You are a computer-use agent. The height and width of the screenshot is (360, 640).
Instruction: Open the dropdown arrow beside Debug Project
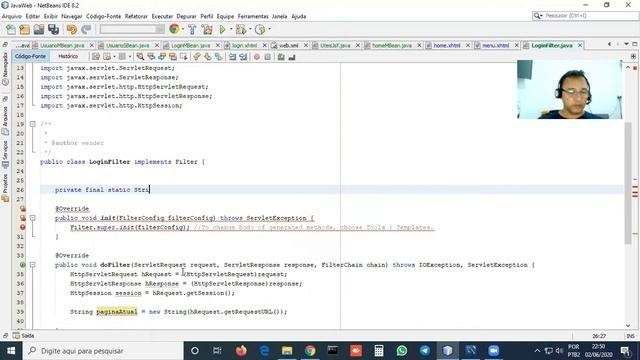click(250, 29)
